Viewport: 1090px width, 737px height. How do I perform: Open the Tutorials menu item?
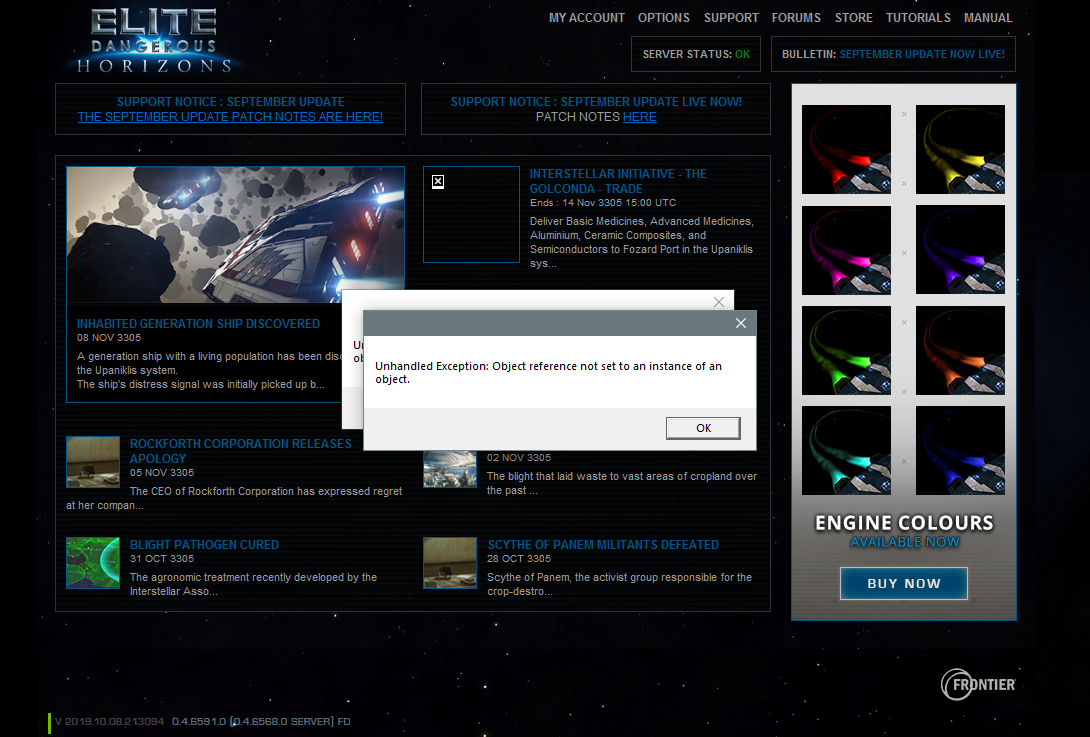coord(918,18)
